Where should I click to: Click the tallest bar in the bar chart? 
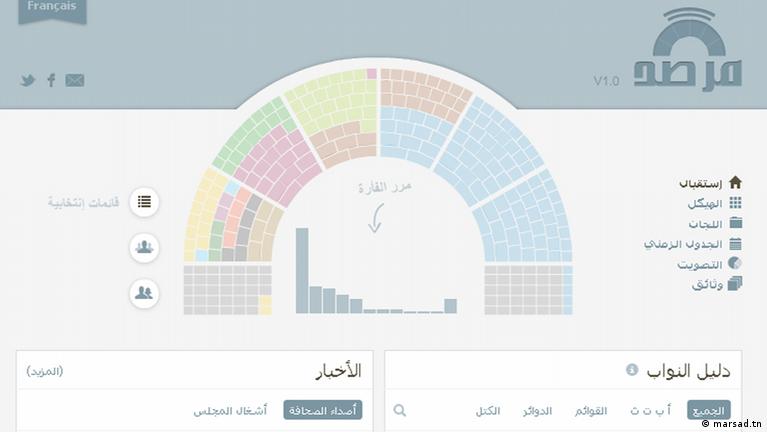click(302, 270)
